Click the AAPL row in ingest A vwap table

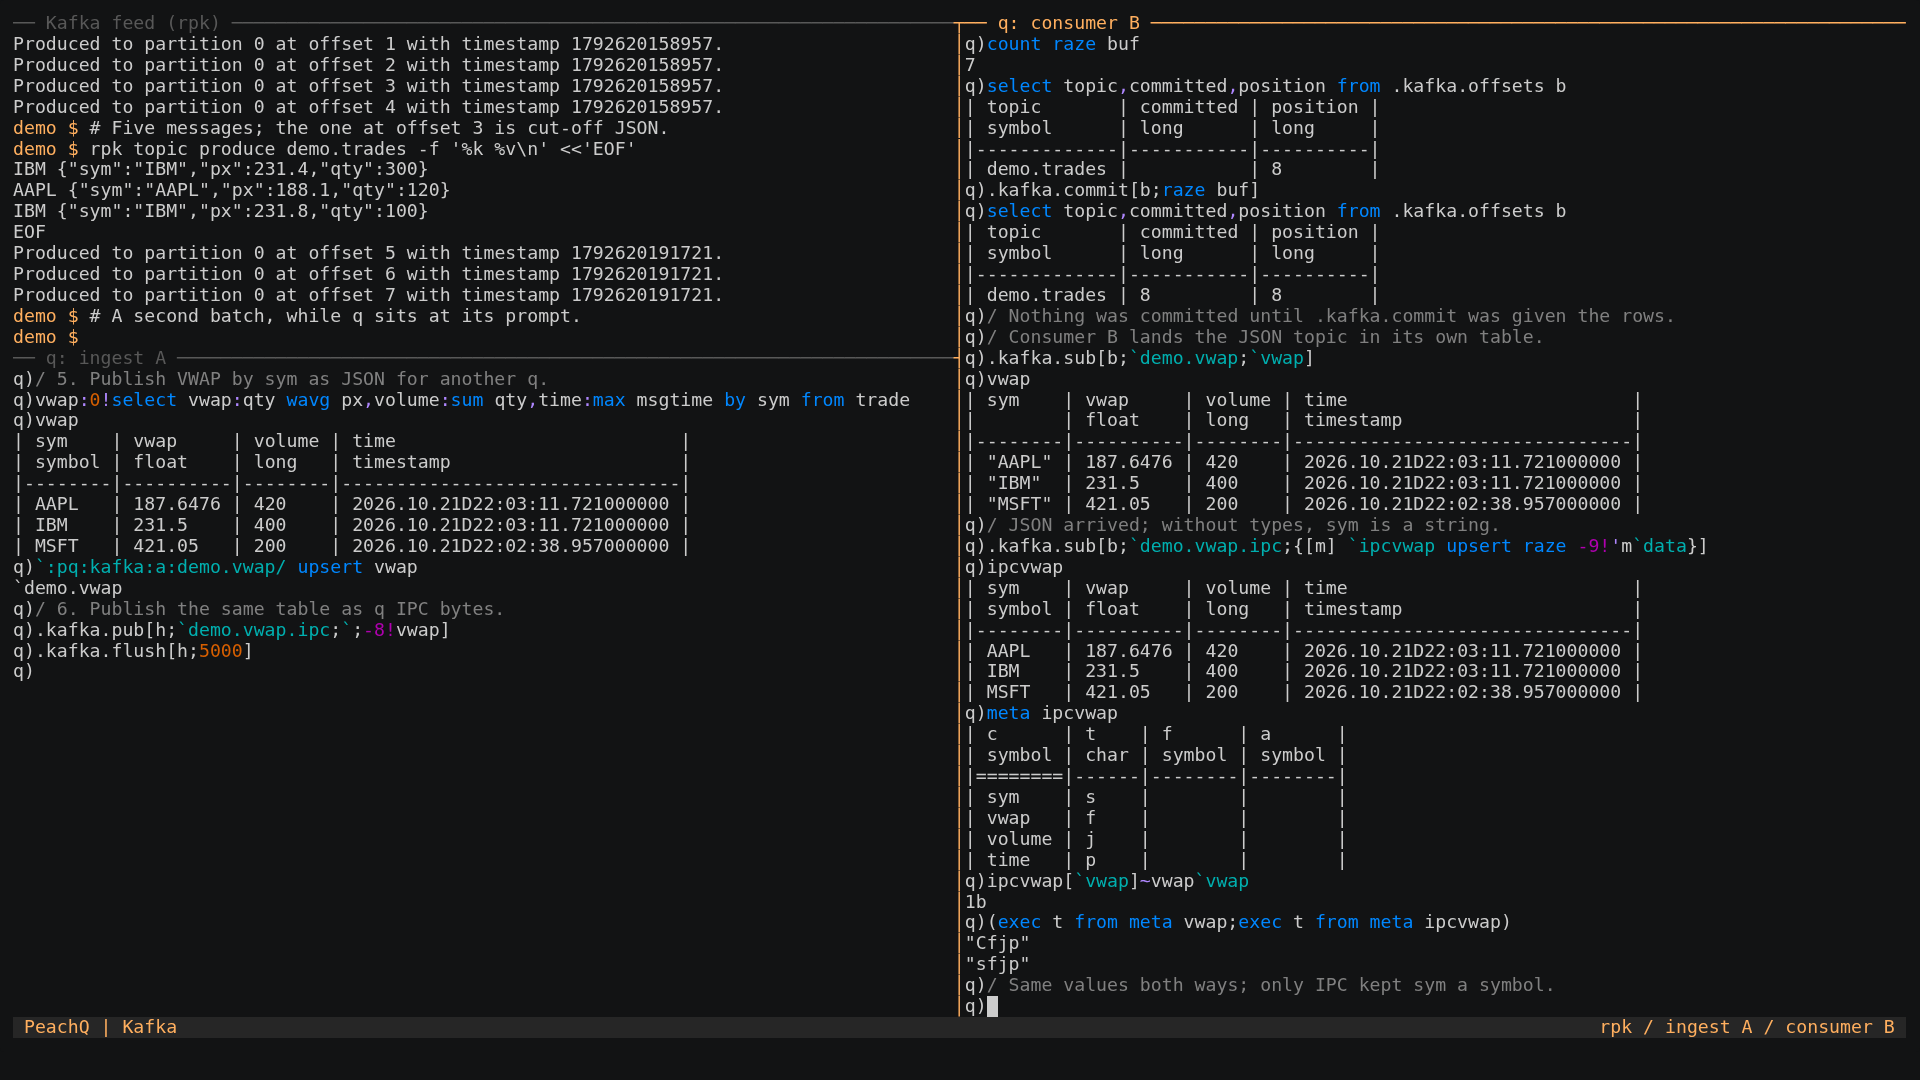pyautogui.click(x=352, y=504)
